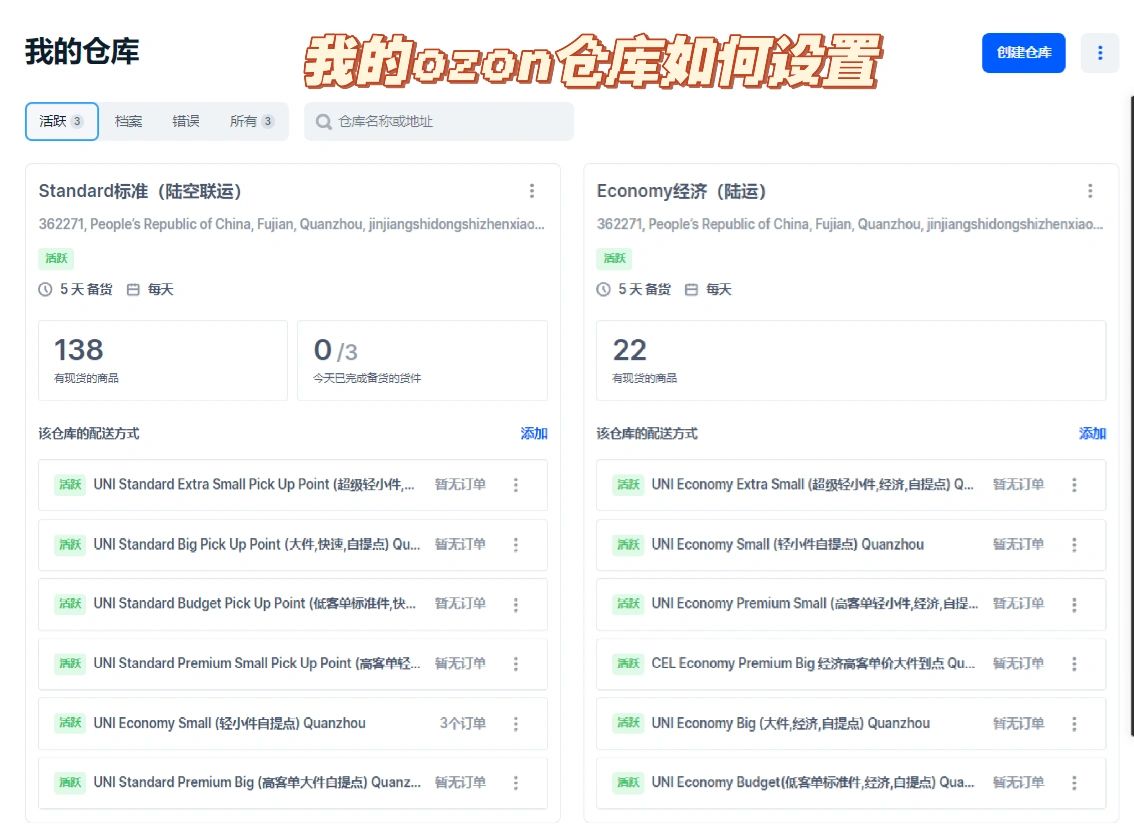Click the address line under Standard标准
This screenshot has height=832, width=1134.
click(291, 224)
